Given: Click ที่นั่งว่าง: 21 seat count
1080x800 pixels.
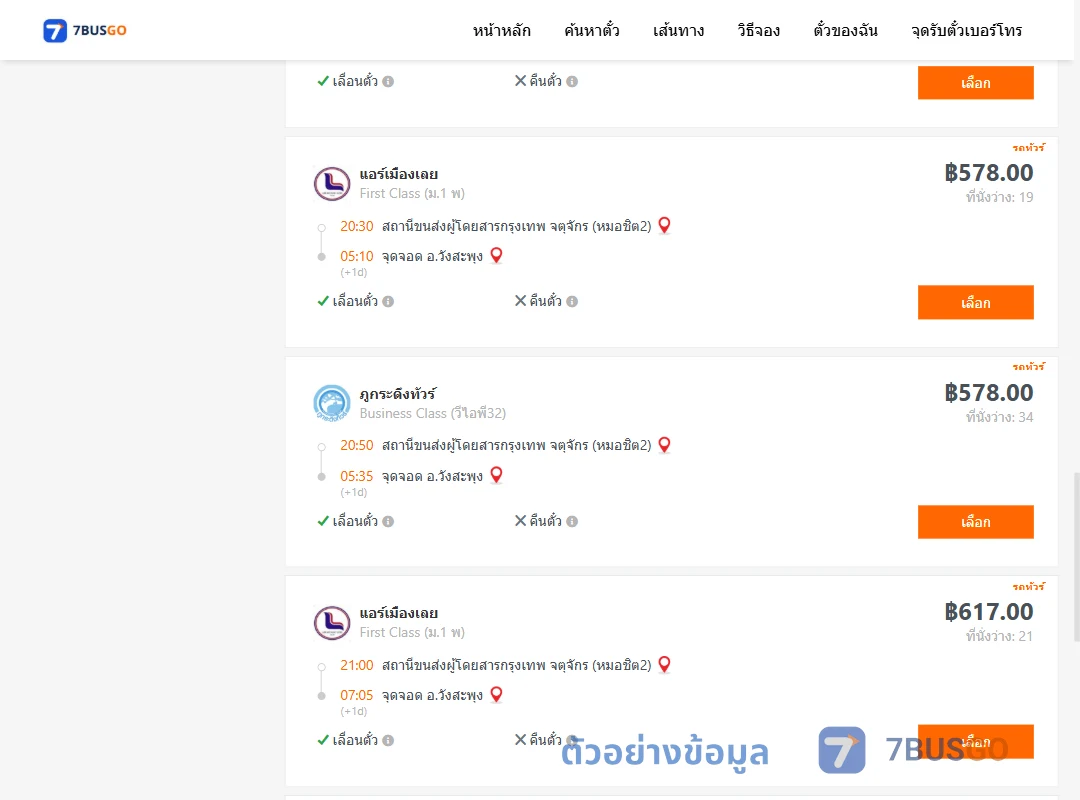Looking at the screenshot, I should tap(999, 636).
